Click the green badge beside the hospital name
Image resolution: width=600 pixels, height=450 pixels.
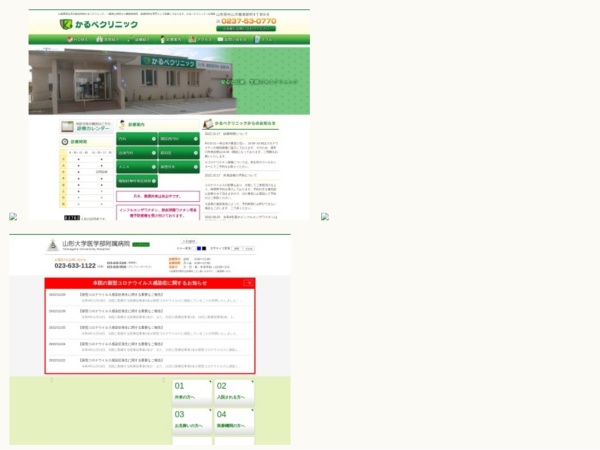point(141,245)
